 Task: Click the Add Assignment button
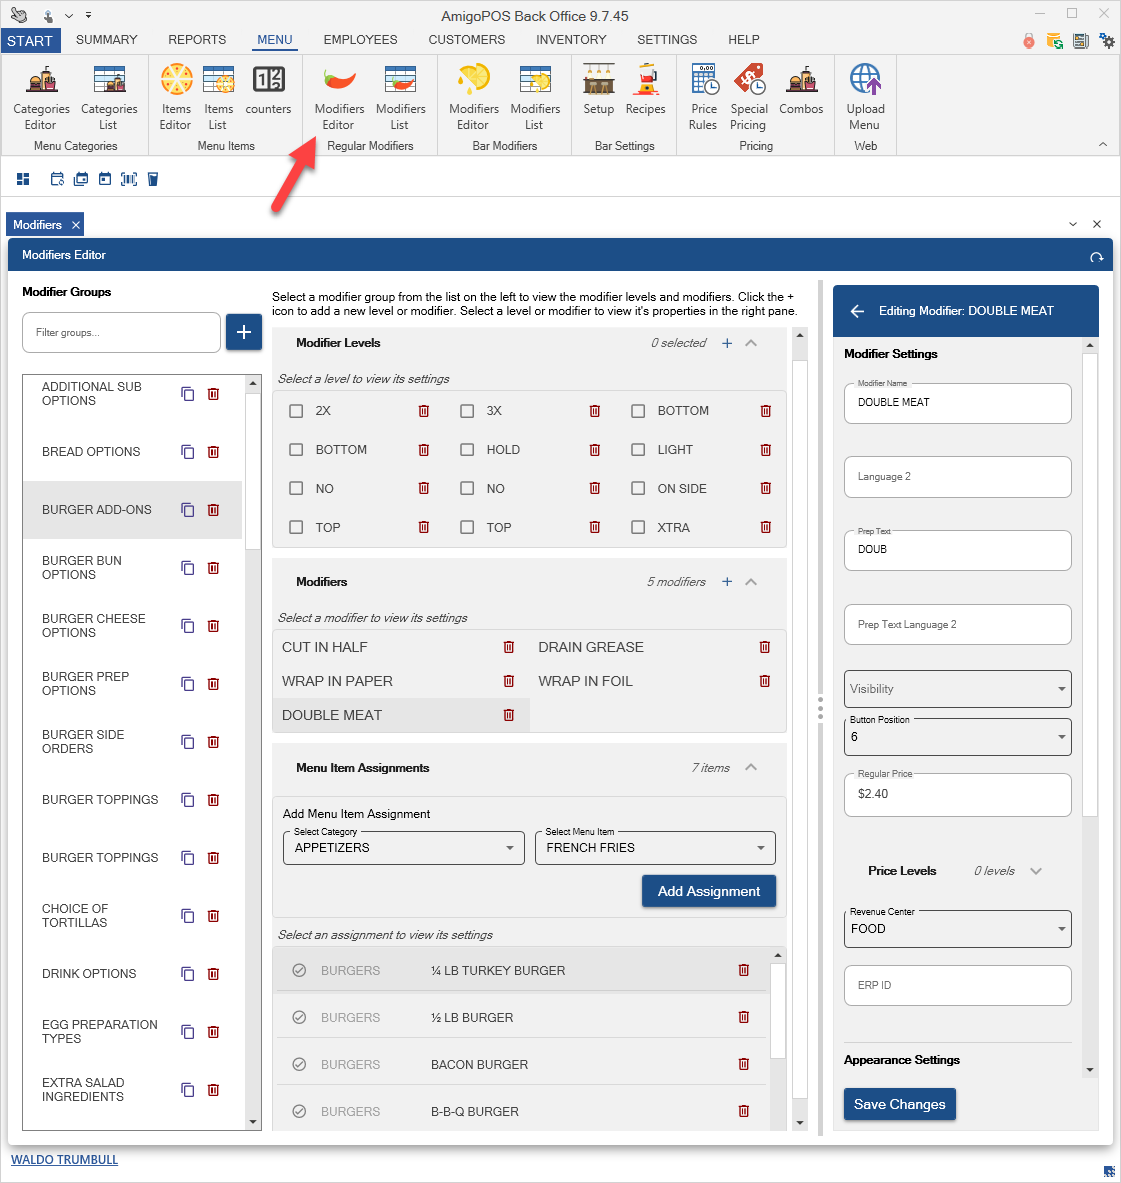pos(708,891)
